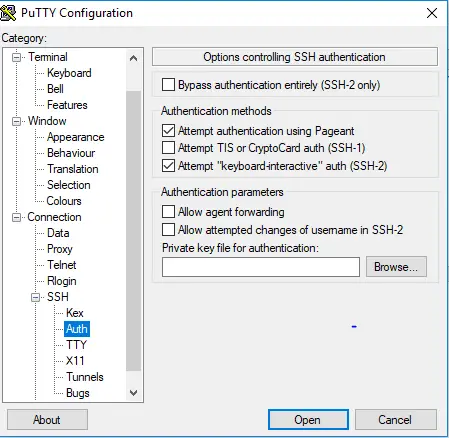449x438 pixels.
Task: Collapse the Window category node
Action: click(x=16, y=121)
